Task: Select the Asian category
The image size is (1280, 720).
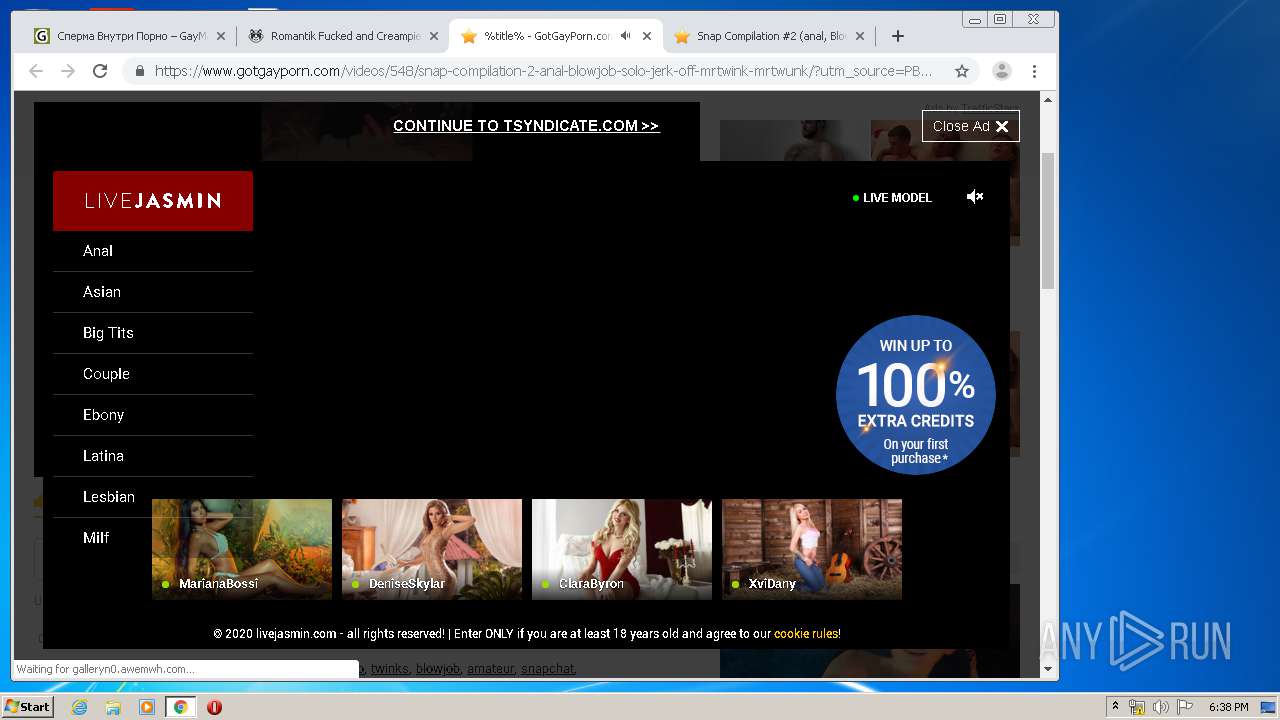Action: click(153, 292)
